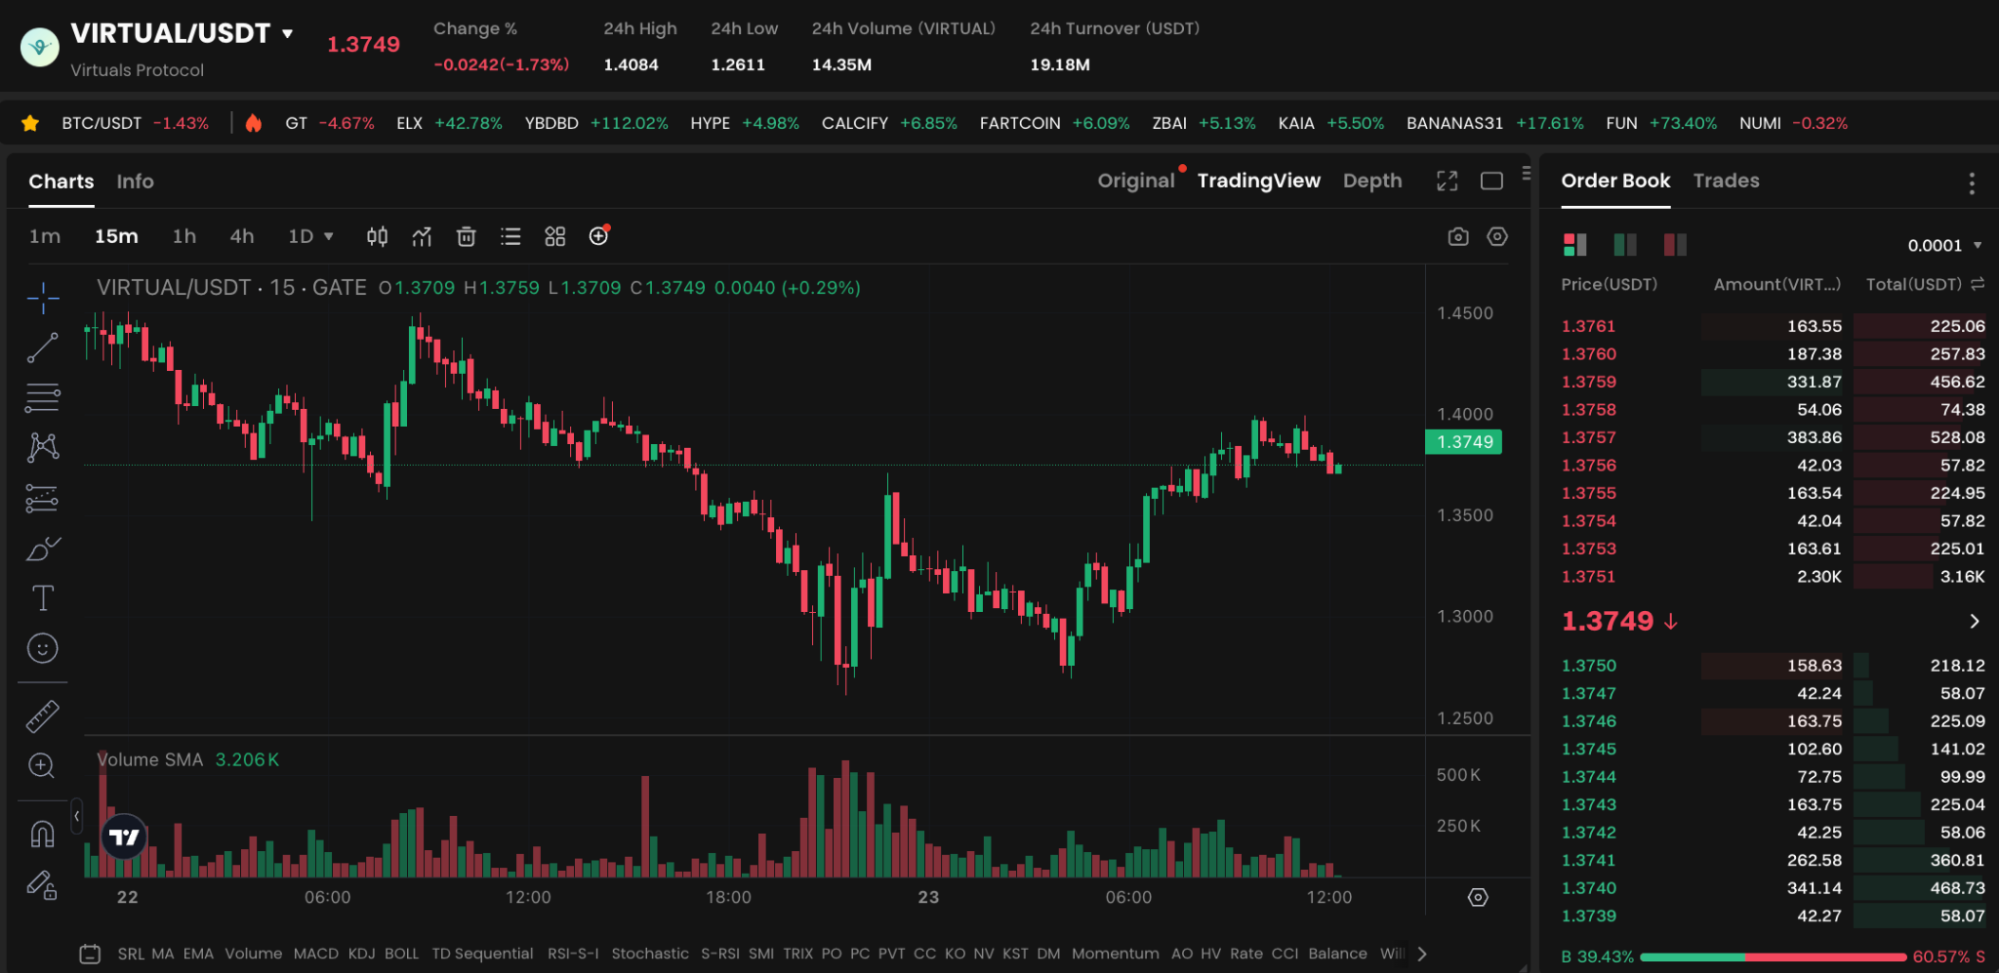This screenshot has height=974, width=1999.
Task: Open the ruler measure tool
Action: click(x=42, y=716)
